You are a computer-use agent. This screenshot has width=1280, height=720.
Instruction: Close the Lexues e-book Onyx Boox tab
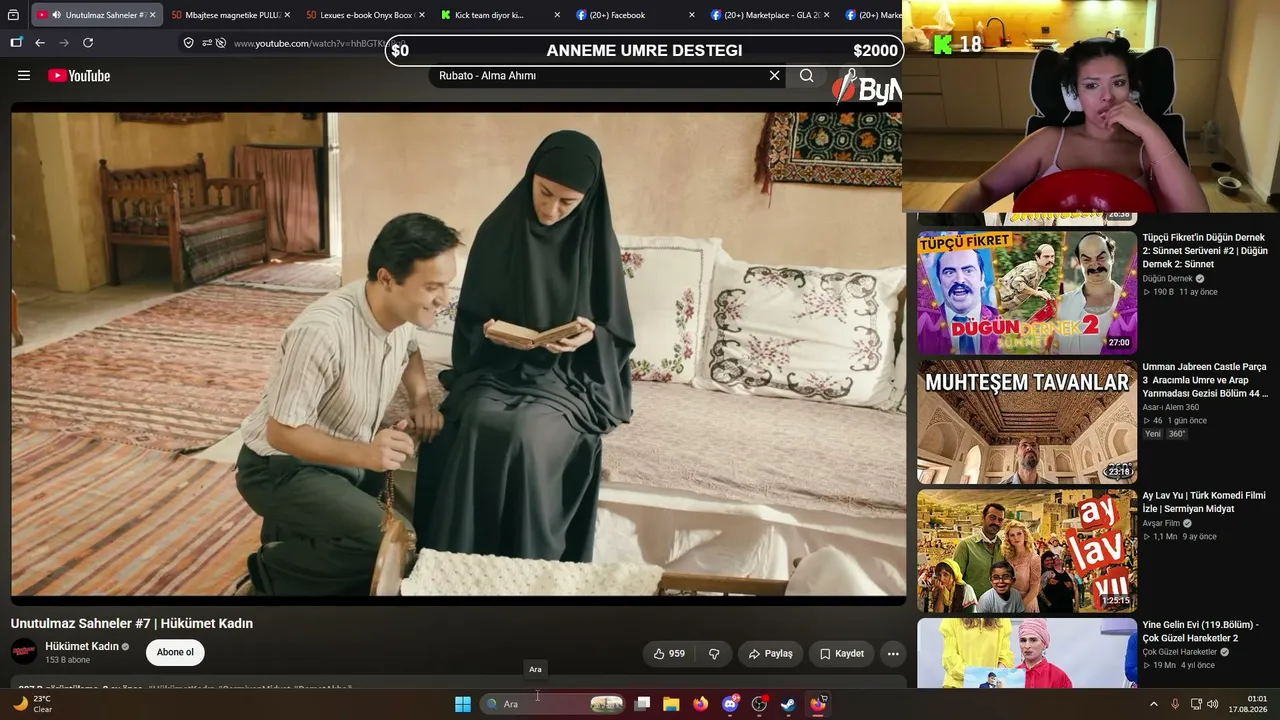coord(422,15)
